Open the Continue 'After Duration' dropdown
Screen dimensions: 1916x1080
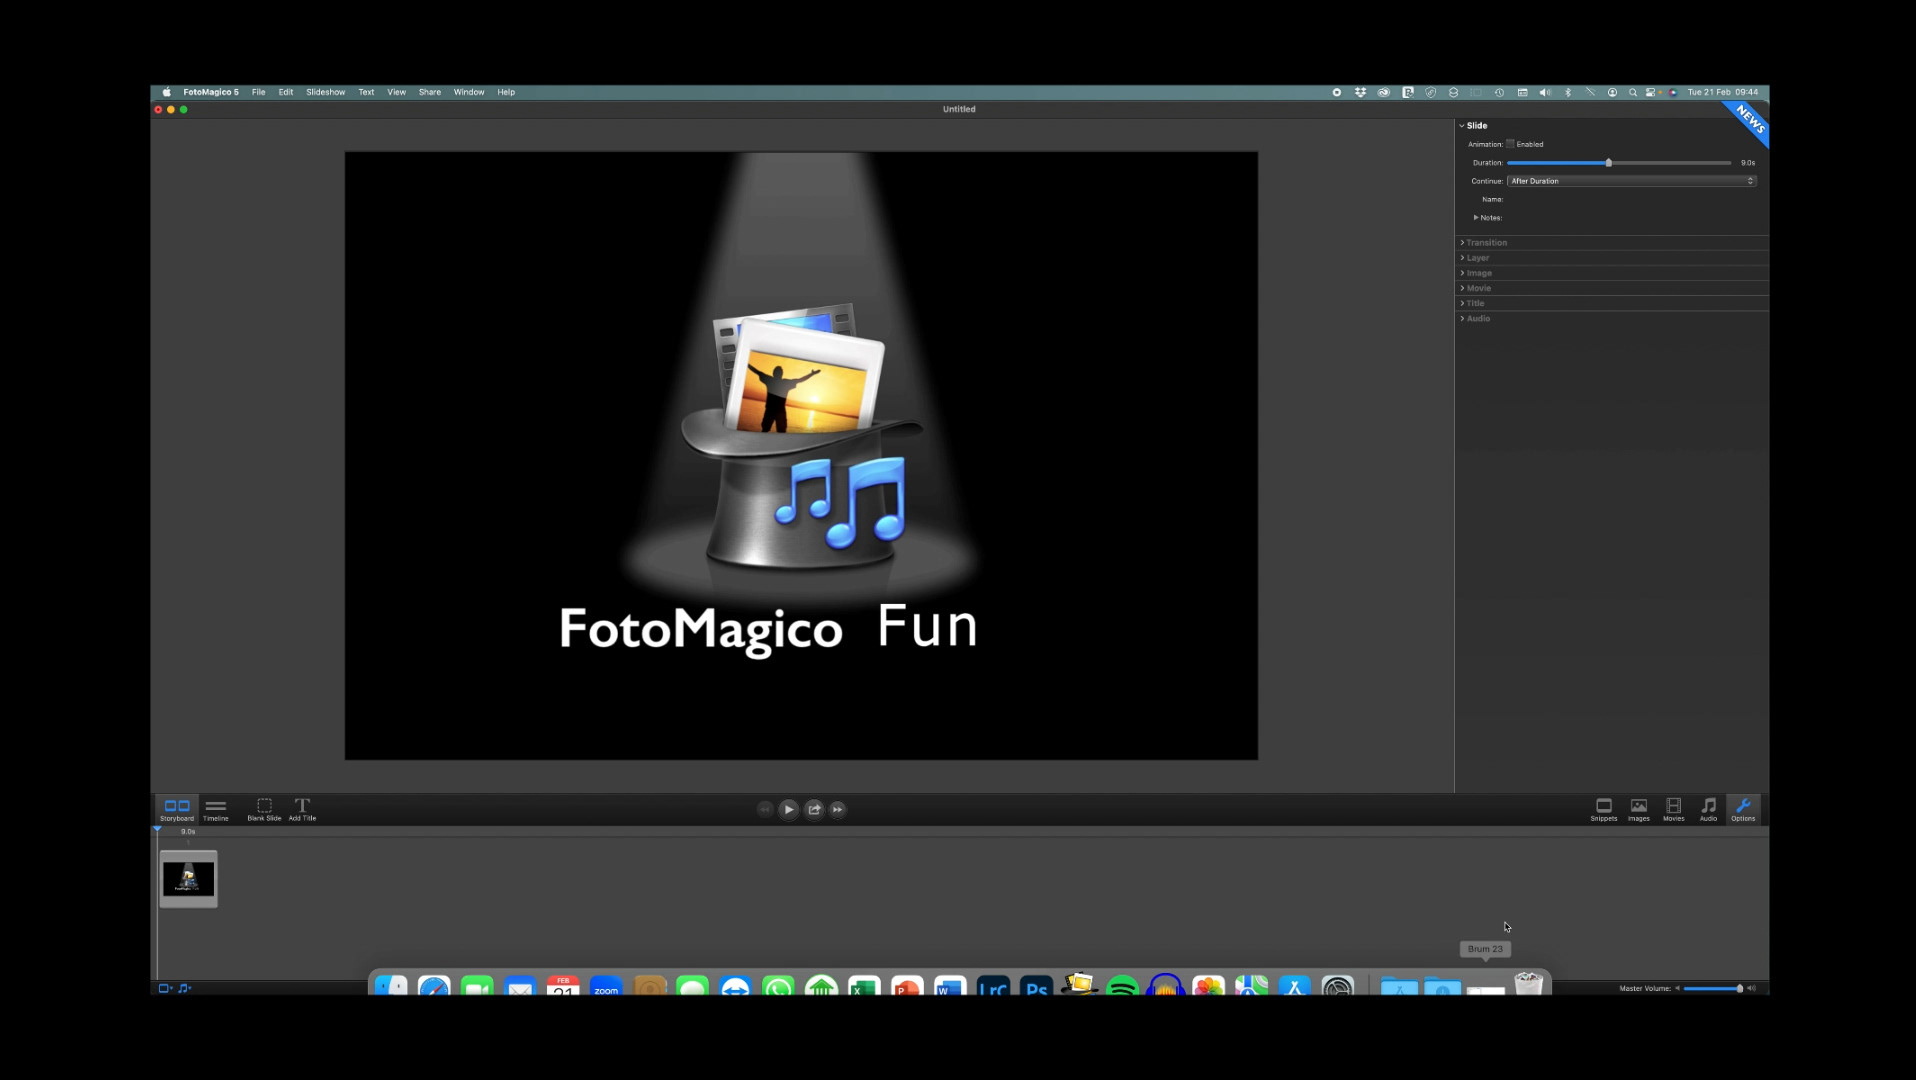(1631, 181)
